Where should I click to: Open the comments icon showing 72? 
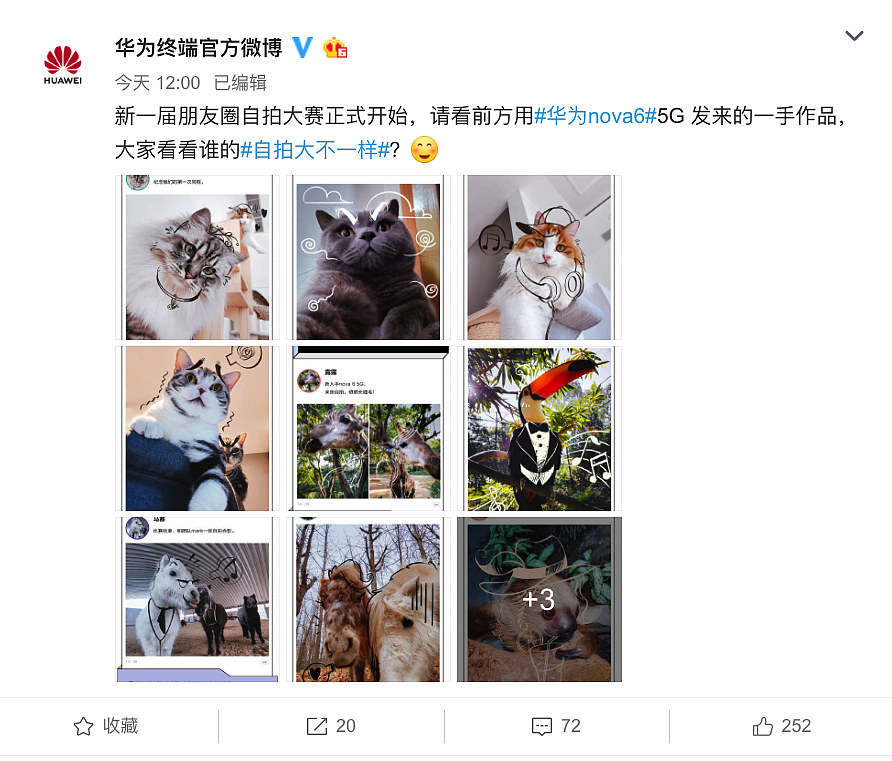(542, 726)
